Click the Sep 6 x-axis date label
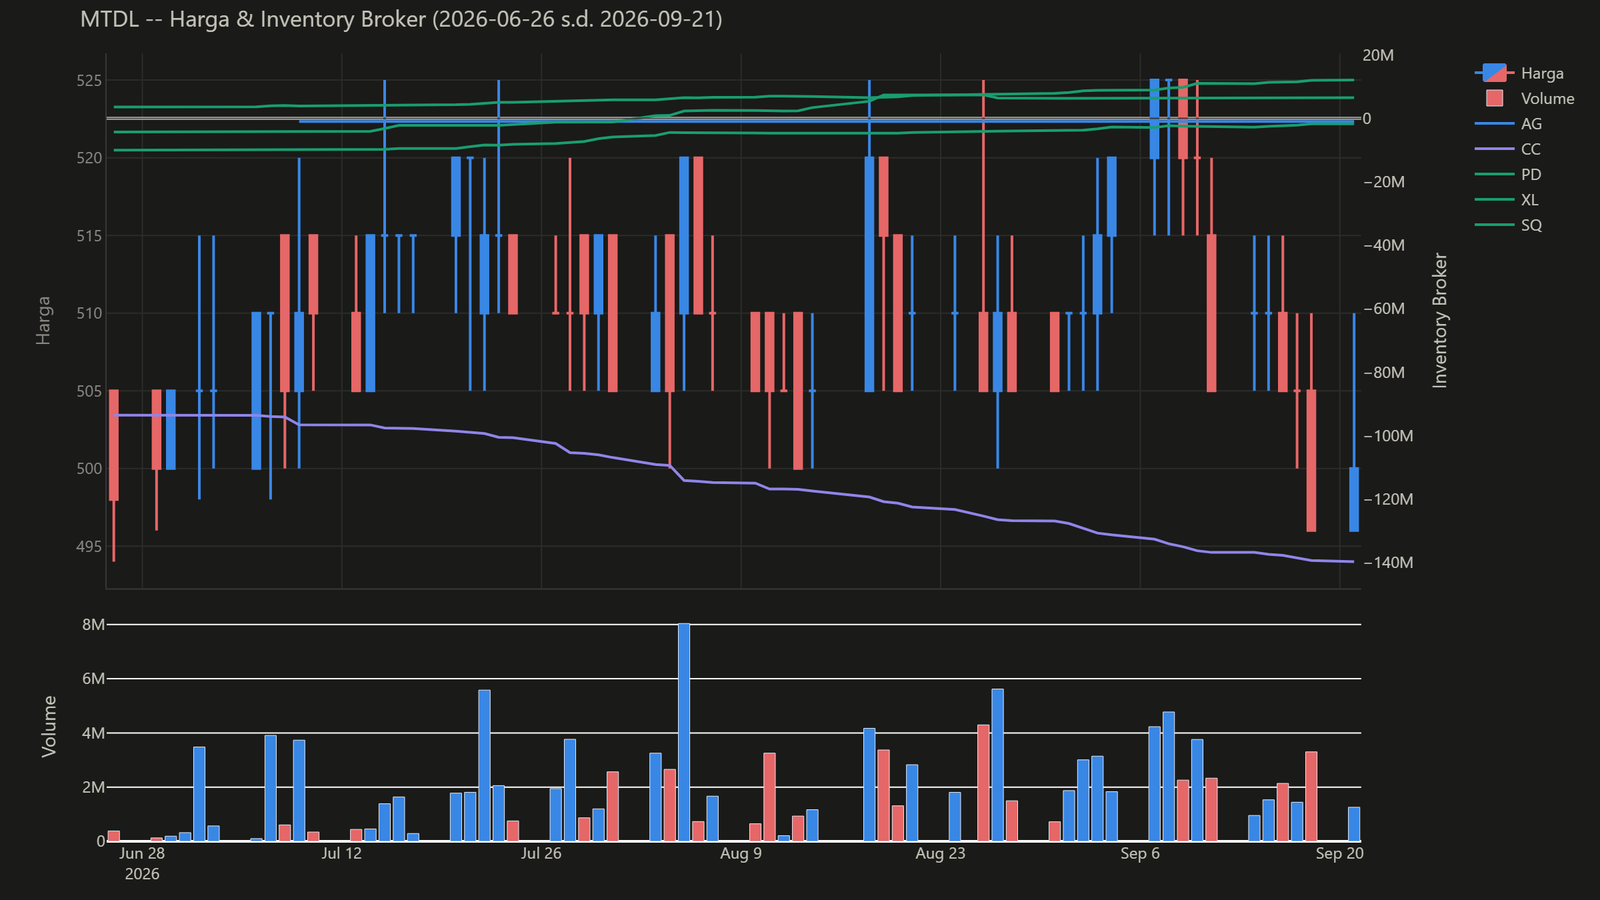 (x=1140, y=853)
